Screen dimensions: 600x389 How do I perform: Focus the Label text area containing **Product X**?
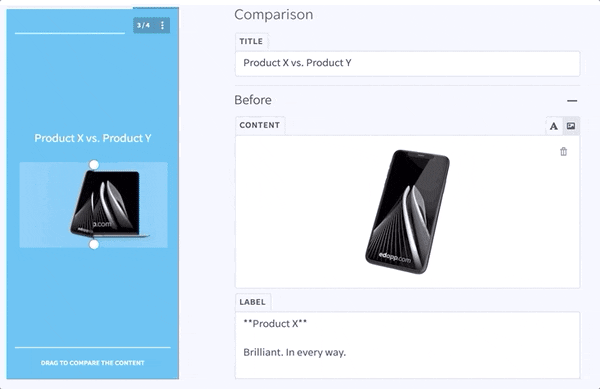408,345
